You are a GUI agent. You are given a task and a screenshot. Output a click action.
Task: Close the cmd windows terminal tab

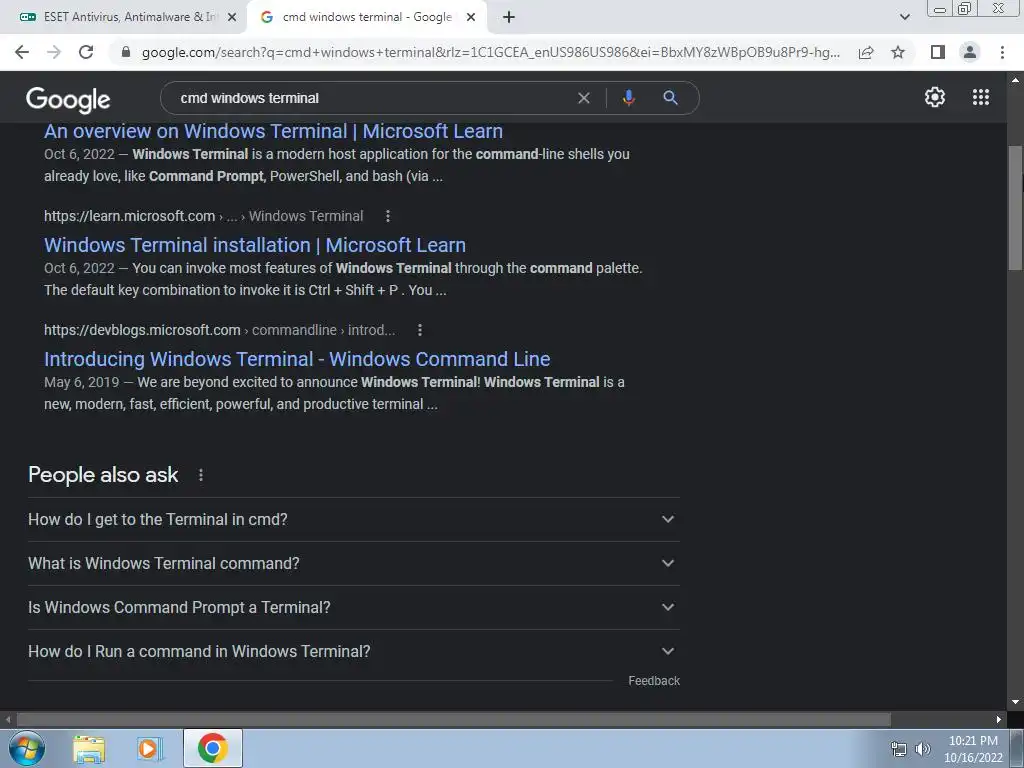[x=471, y=18]
